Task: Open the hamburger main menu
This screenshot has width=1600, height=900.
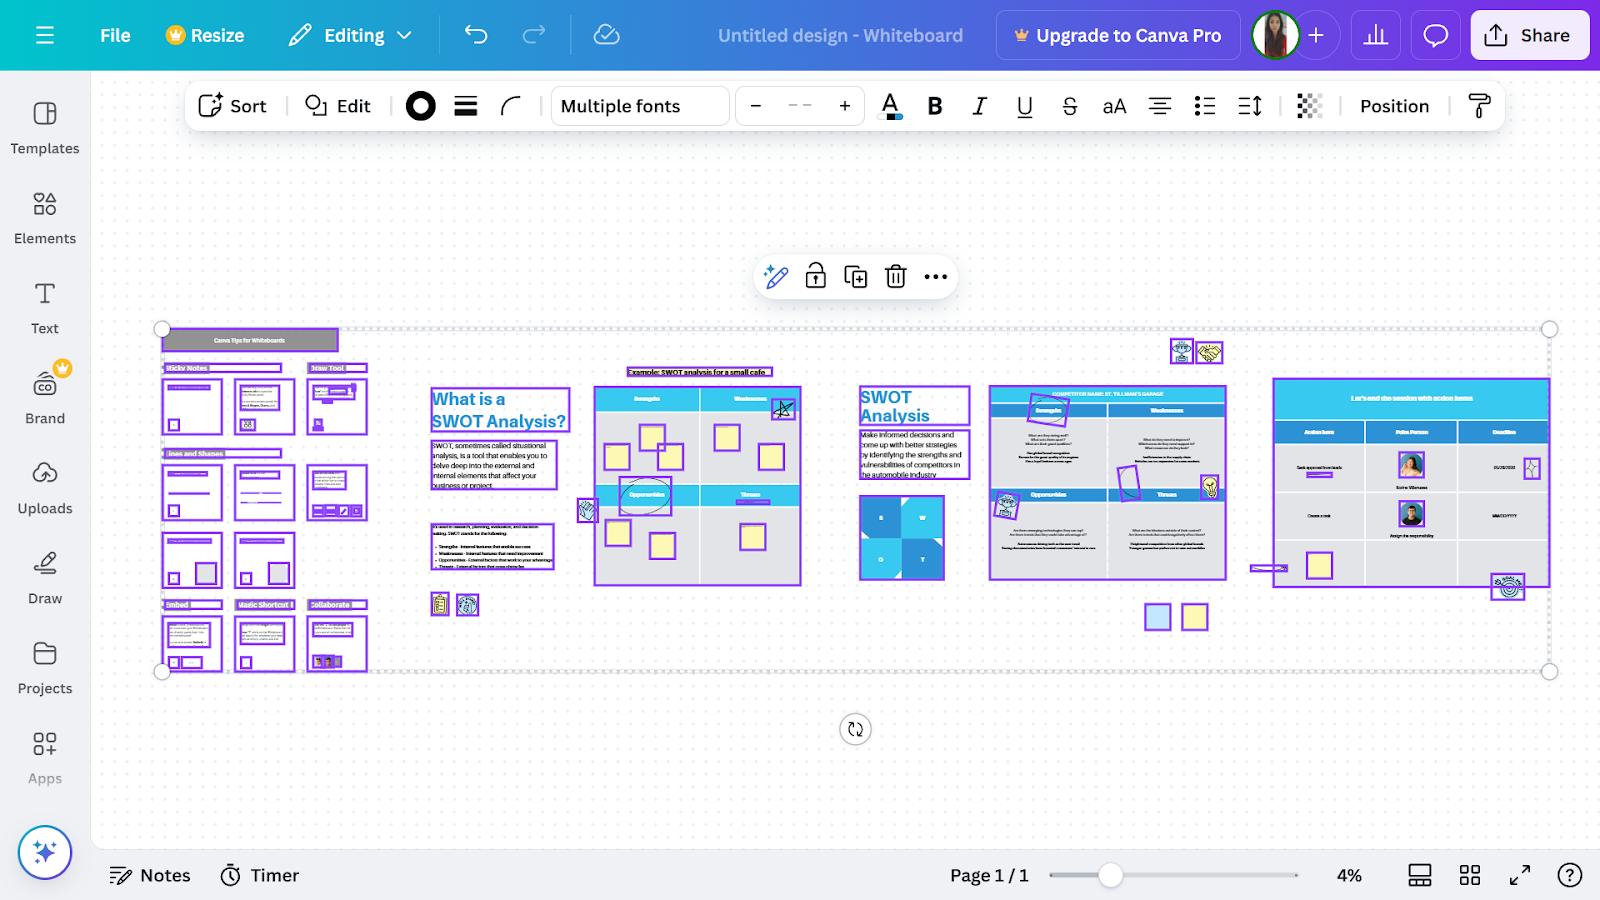Action: (45, 36)
